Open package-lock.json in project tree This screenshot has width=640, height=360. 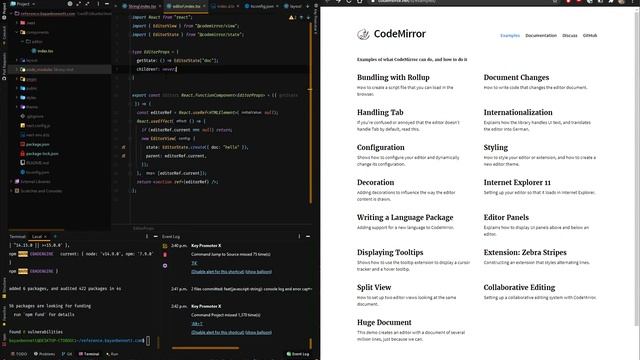click(42, 153)
